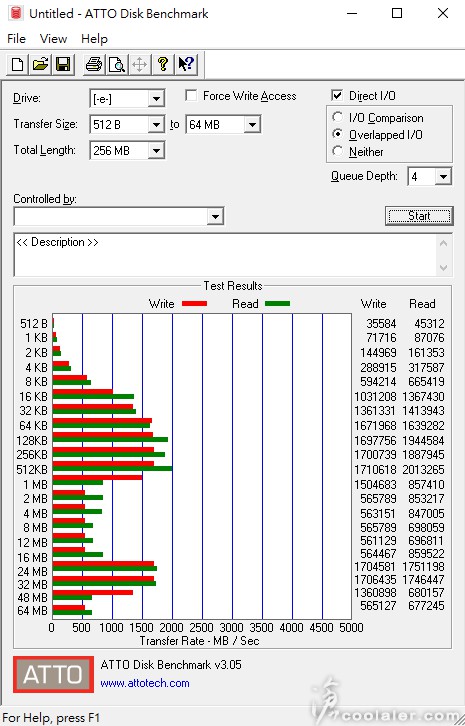Viewport: 465px width, 726px height.
Task: Click into the Description text box
Action: click(x=225, y=255)
